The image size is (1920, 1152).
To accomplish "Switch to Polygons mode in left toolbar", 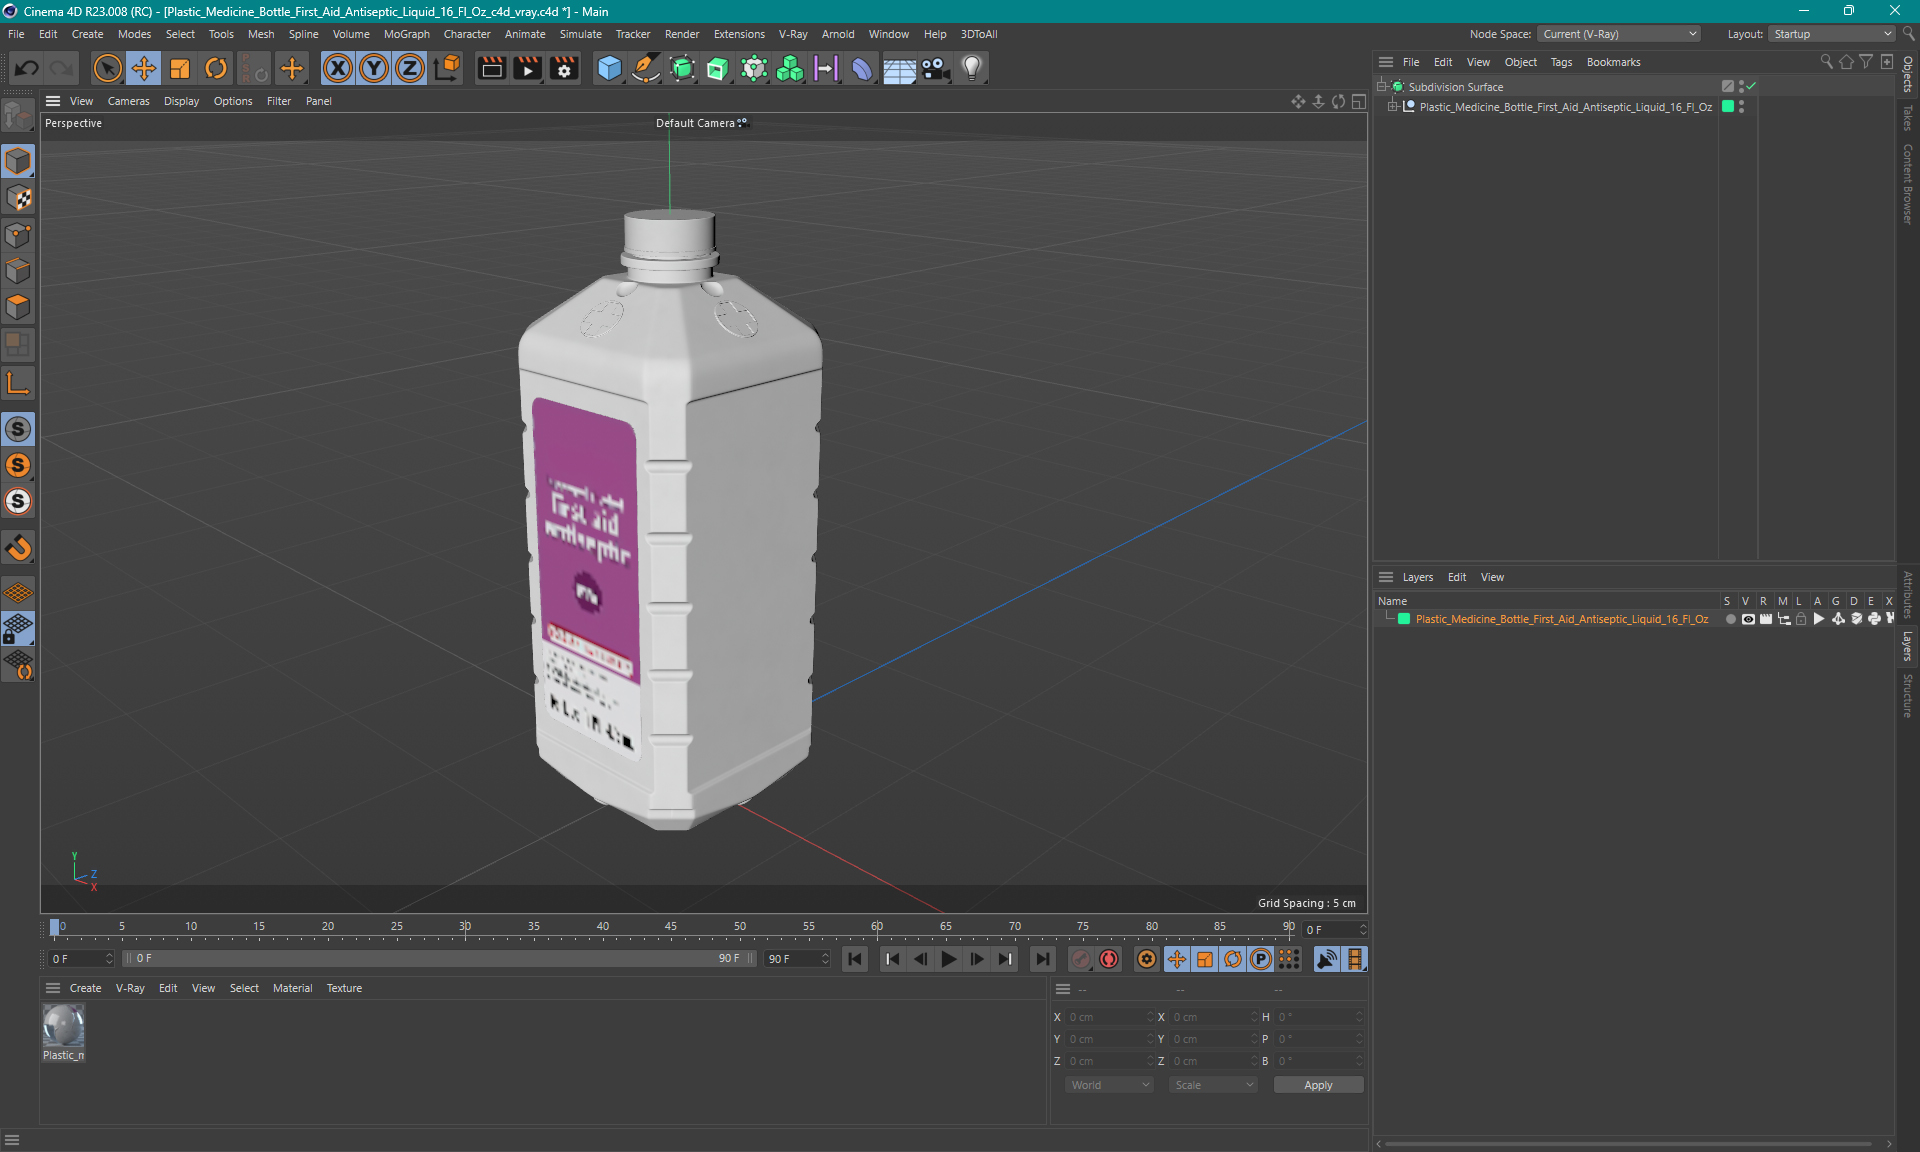I will [x=18, y=307].
